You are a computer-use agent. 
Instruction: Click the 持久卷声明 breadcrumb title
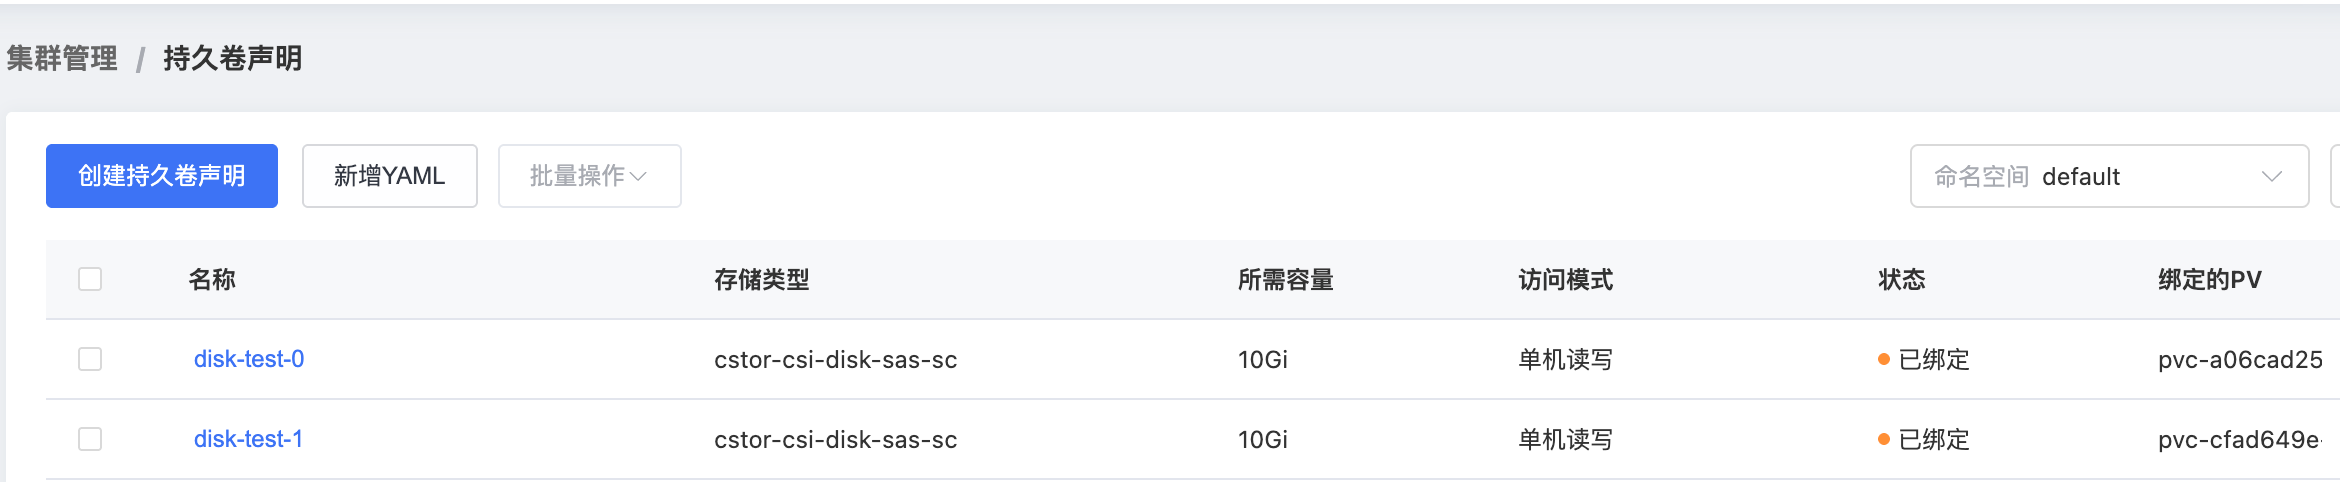[x=232, y=59]
